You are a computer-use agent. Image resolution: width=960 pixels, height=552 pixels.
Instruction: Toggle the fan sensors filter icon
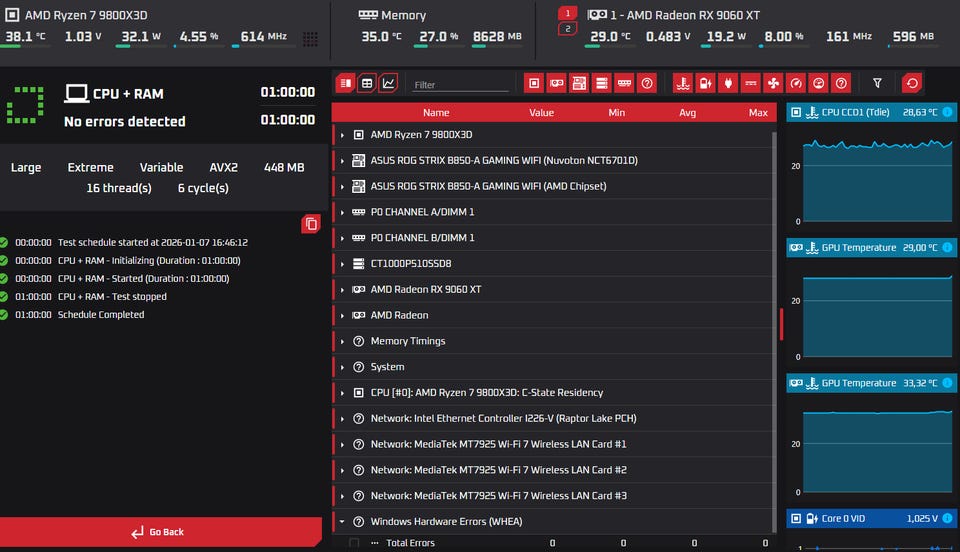coord(773,83)
